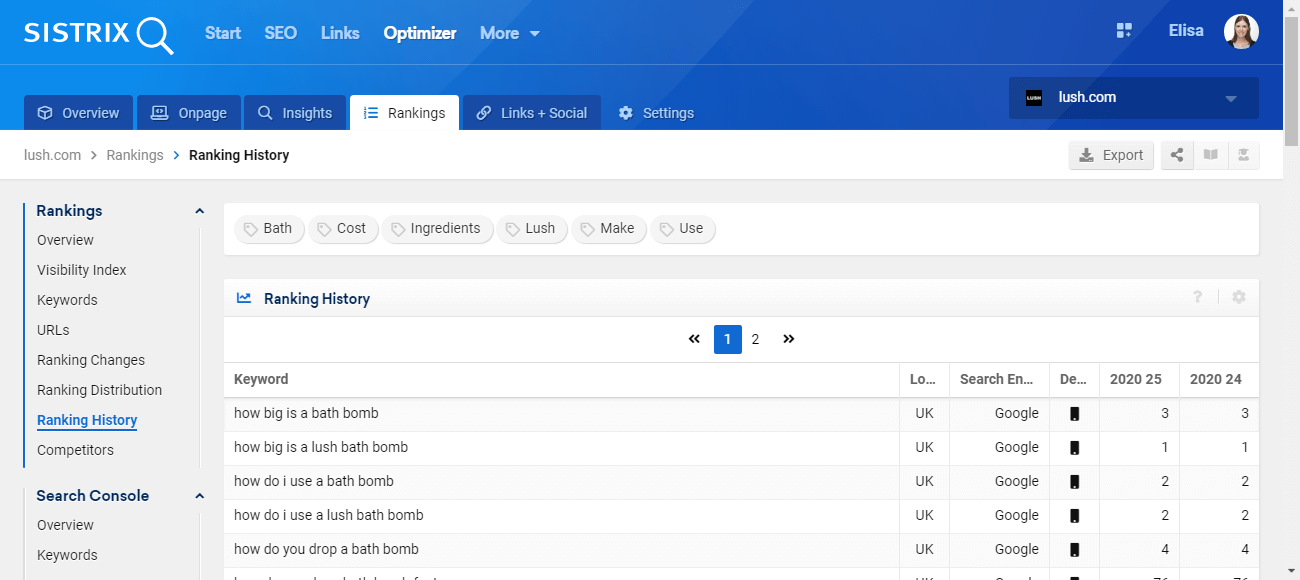Image resolution: width=1300 pixels, height=580 pixels.
Task: Click the Location column header
Action: (x=924, y=379)
